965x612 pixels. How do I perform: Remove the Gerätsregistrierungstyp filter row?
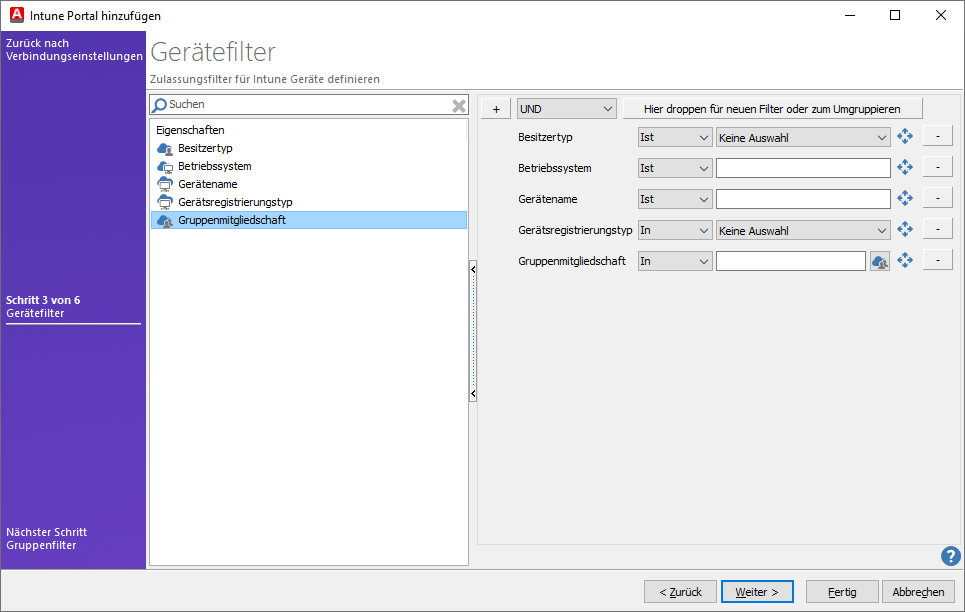(x=937, y=229)
